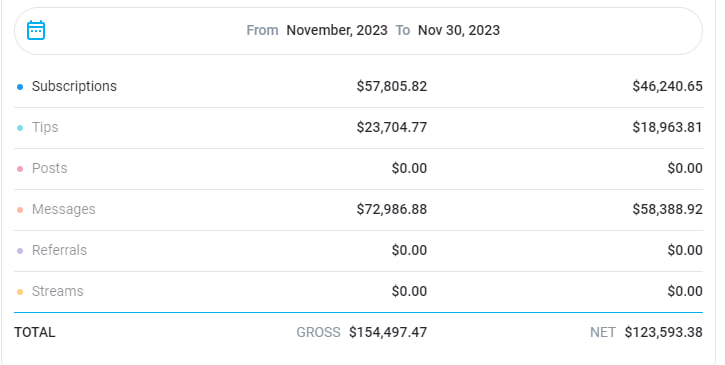Select the Messages earnings category
The height and width of the screenshot is (365, 725).
63,209
